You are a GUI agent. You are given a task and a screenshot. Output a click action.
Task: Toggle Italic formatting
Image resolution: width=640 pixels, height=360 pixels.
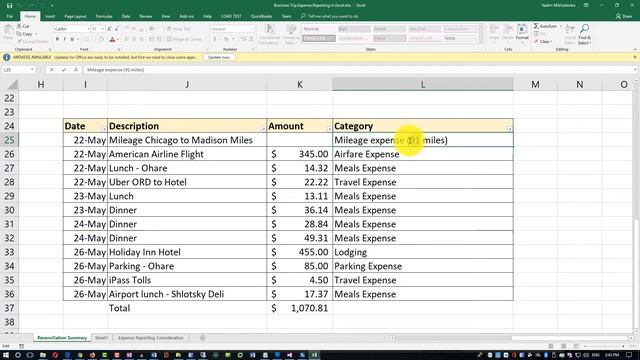pyautogui.click(x=64, y=39)
